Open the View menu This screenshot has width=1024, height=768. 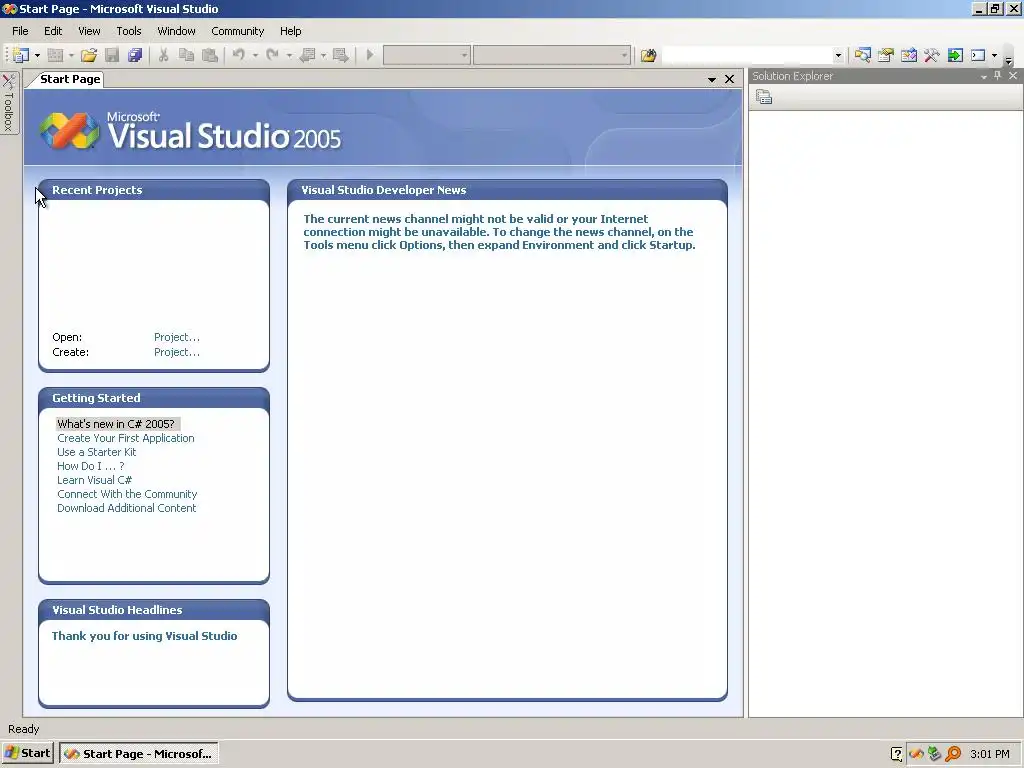(x=89, y=31)
